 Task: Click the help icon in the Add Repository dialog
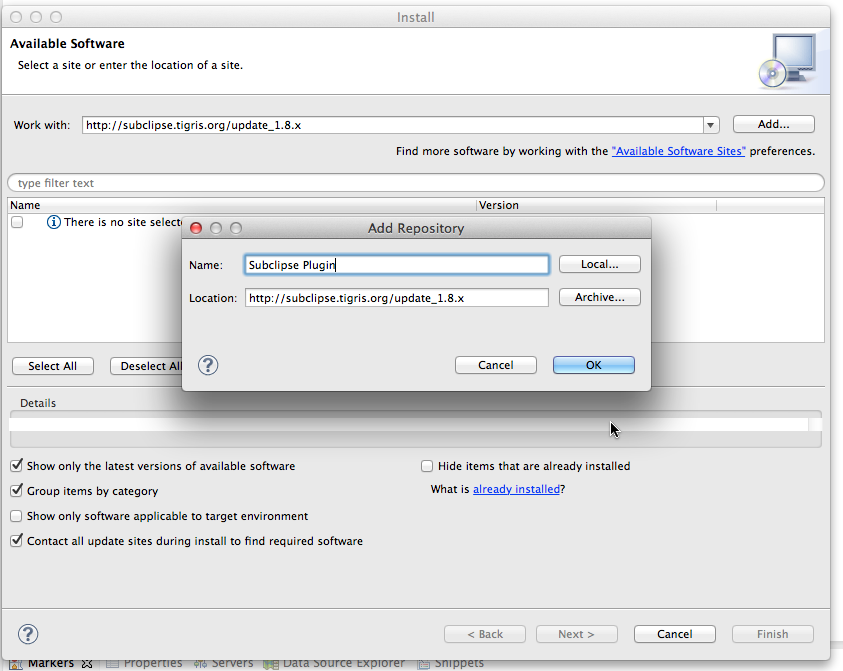tap(207, 365)
